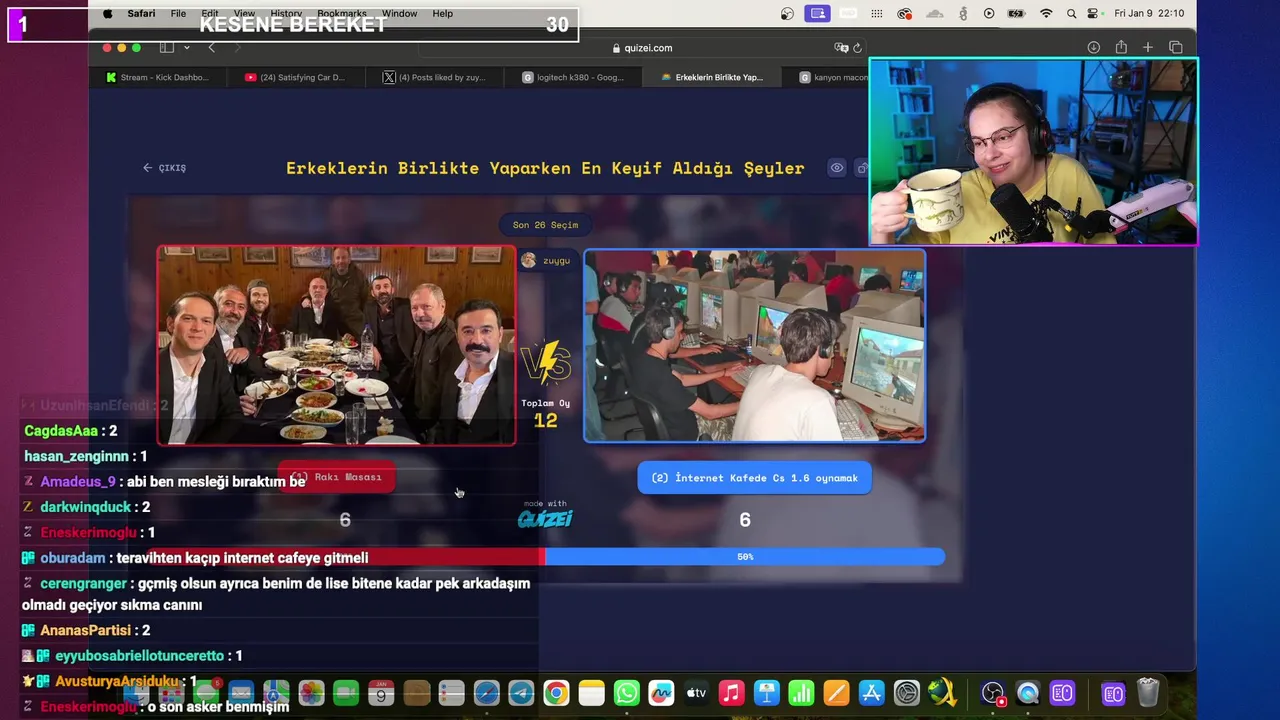Toggle the eye visibility icon beside title
The width and height of the screenshot is (1280, 720).
coord(837,168)
